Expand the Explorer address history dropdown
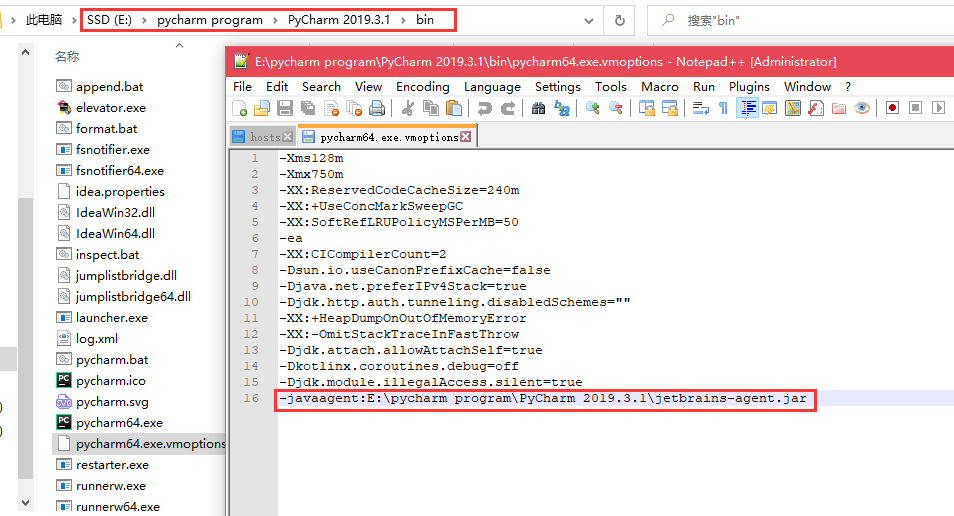954x516 pixels. click(588, 21)
